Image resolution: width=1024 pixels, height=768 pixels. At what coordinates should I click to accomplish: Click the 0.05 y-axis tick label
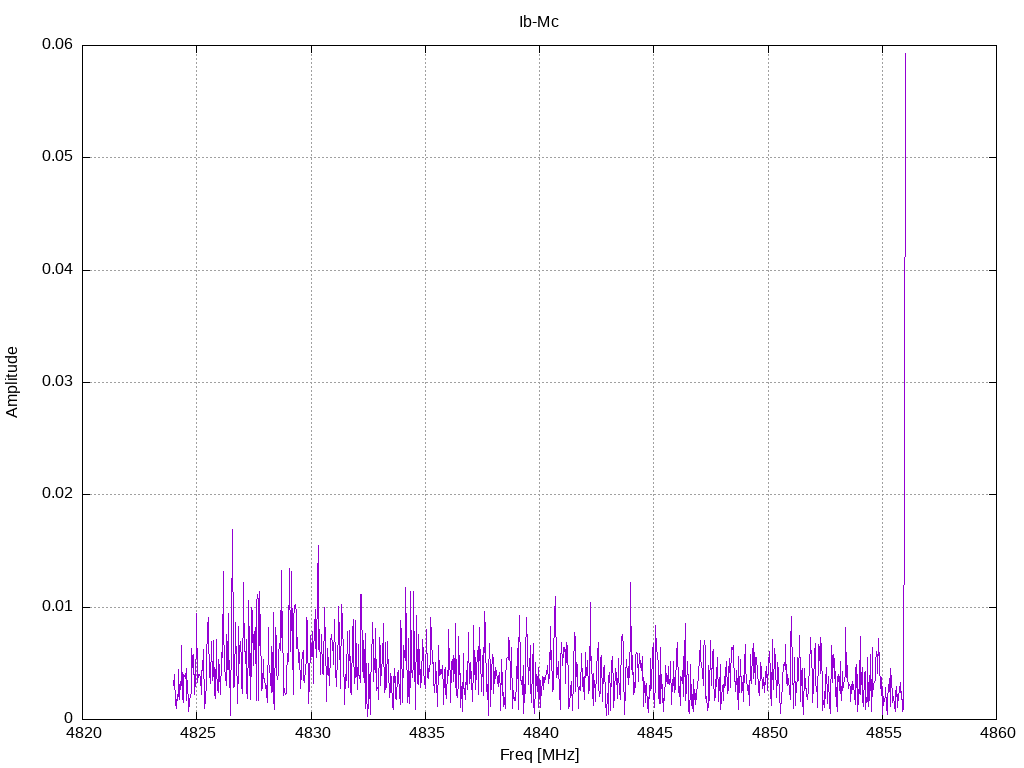point(57,157)
